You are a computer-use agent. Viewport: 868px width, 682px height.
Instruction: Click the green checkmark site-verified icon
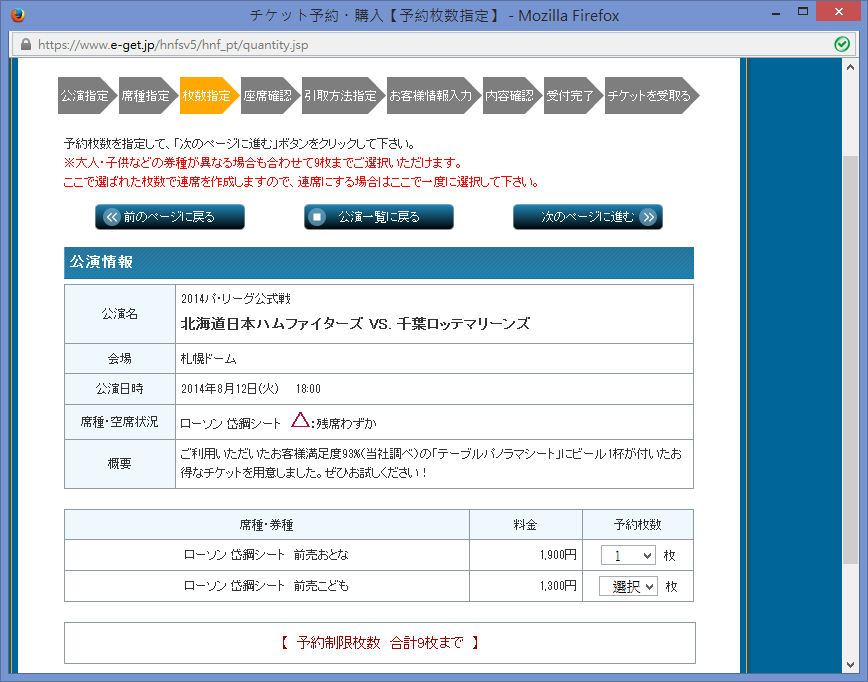pyautogui.click(x=842, y=44)
